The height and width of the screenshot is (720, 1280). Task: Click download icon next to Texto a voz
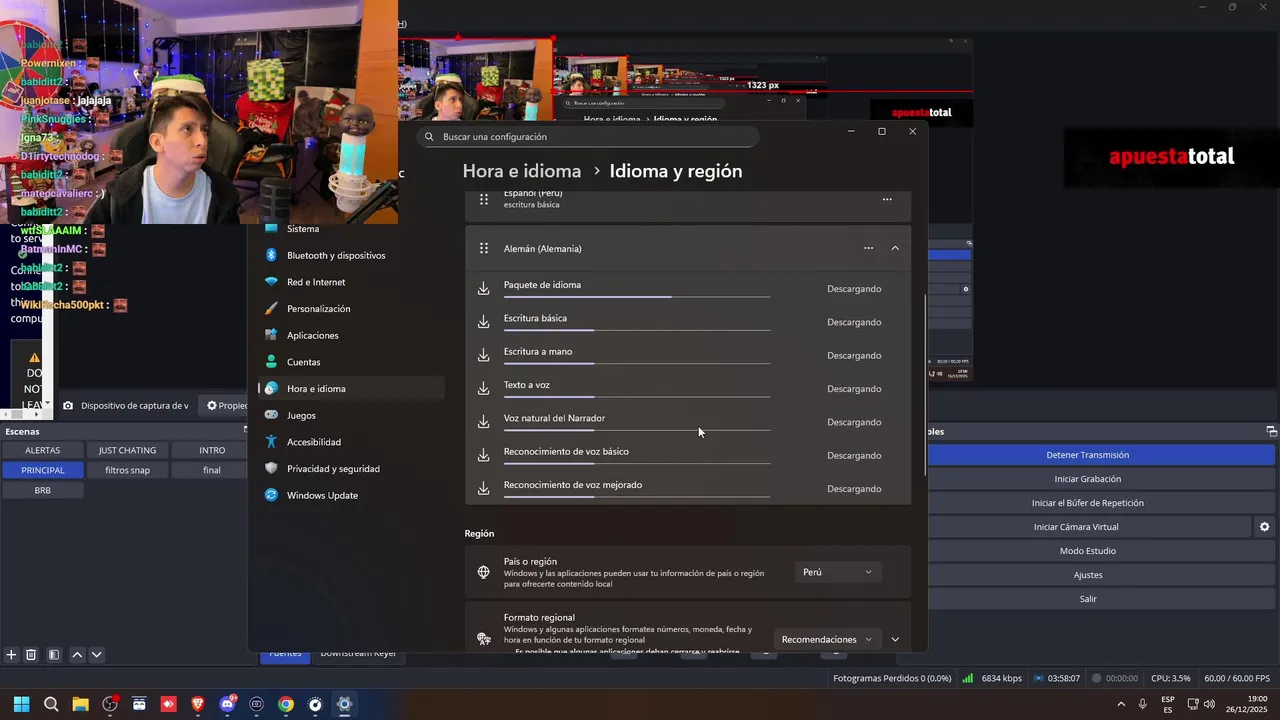pyautogui.click(x=483, y=388)
